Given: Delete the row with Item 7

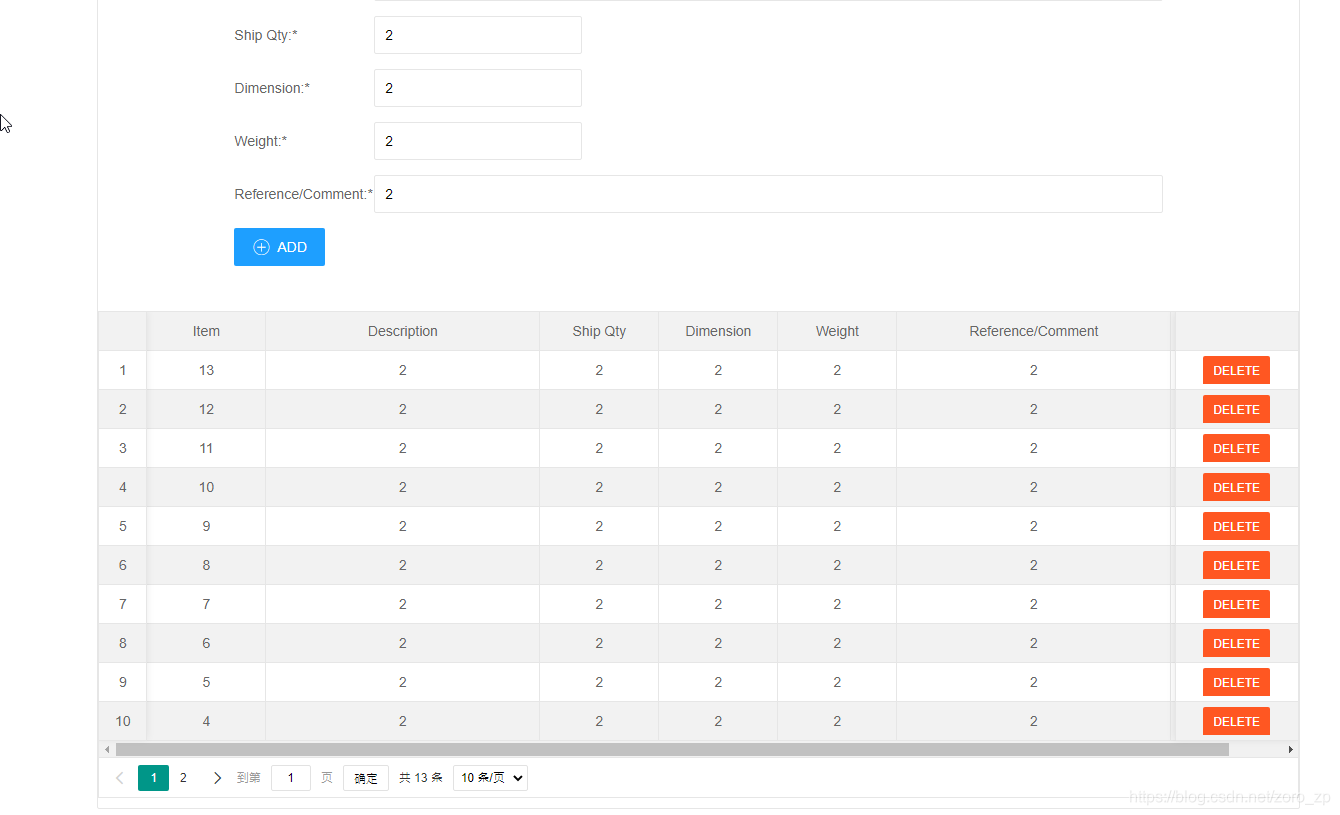Looking at the screenshot, I should pos(1236,604).
